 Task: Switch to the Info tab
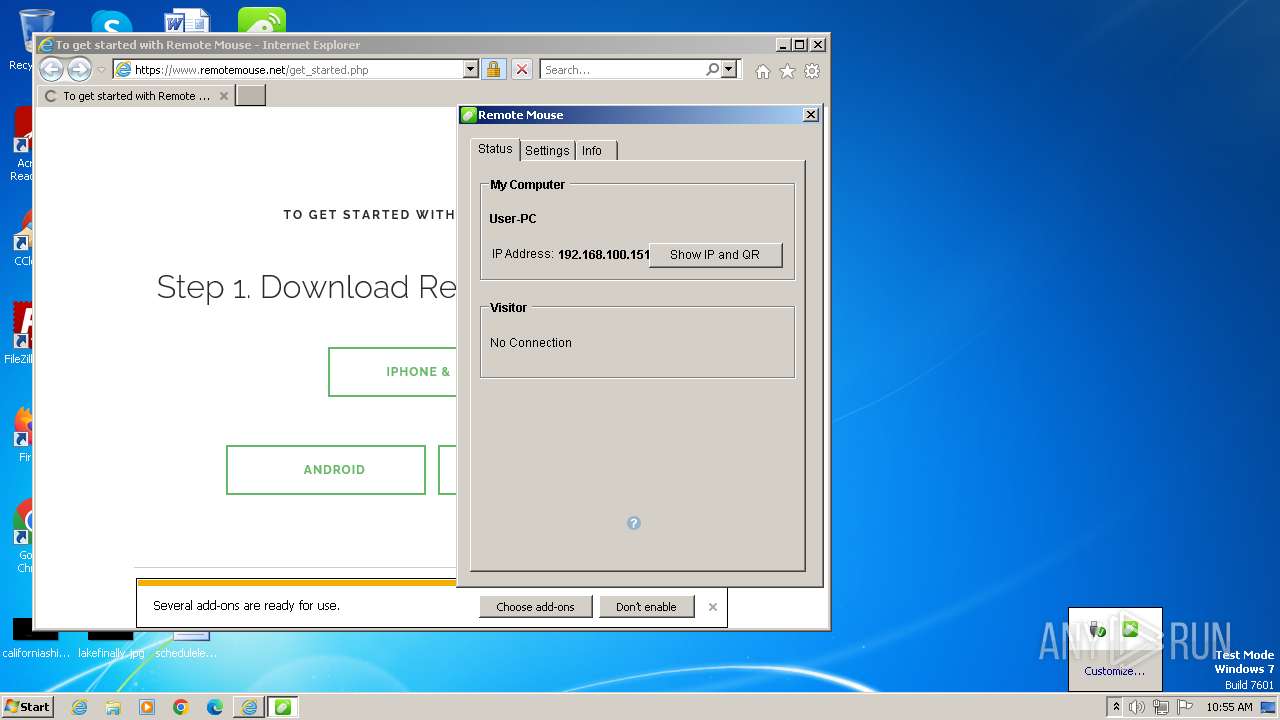point(592,150)
